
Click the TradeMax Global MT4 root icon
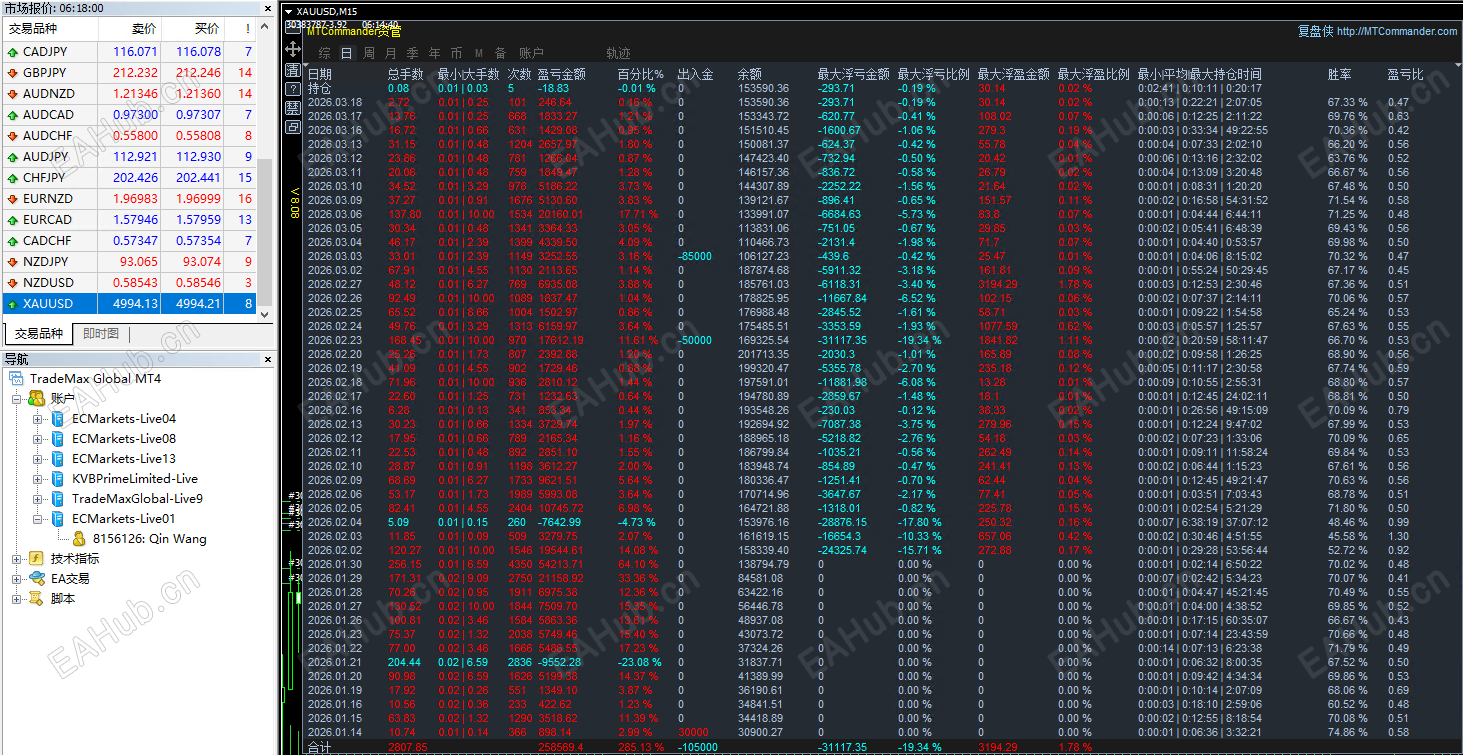[x=17, y=379]
